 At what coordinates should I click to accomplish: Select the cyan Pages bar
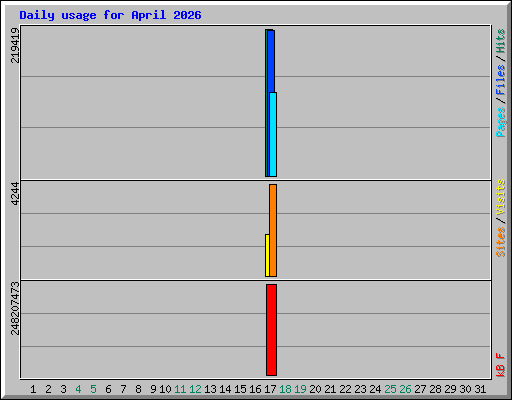point(273,134)
